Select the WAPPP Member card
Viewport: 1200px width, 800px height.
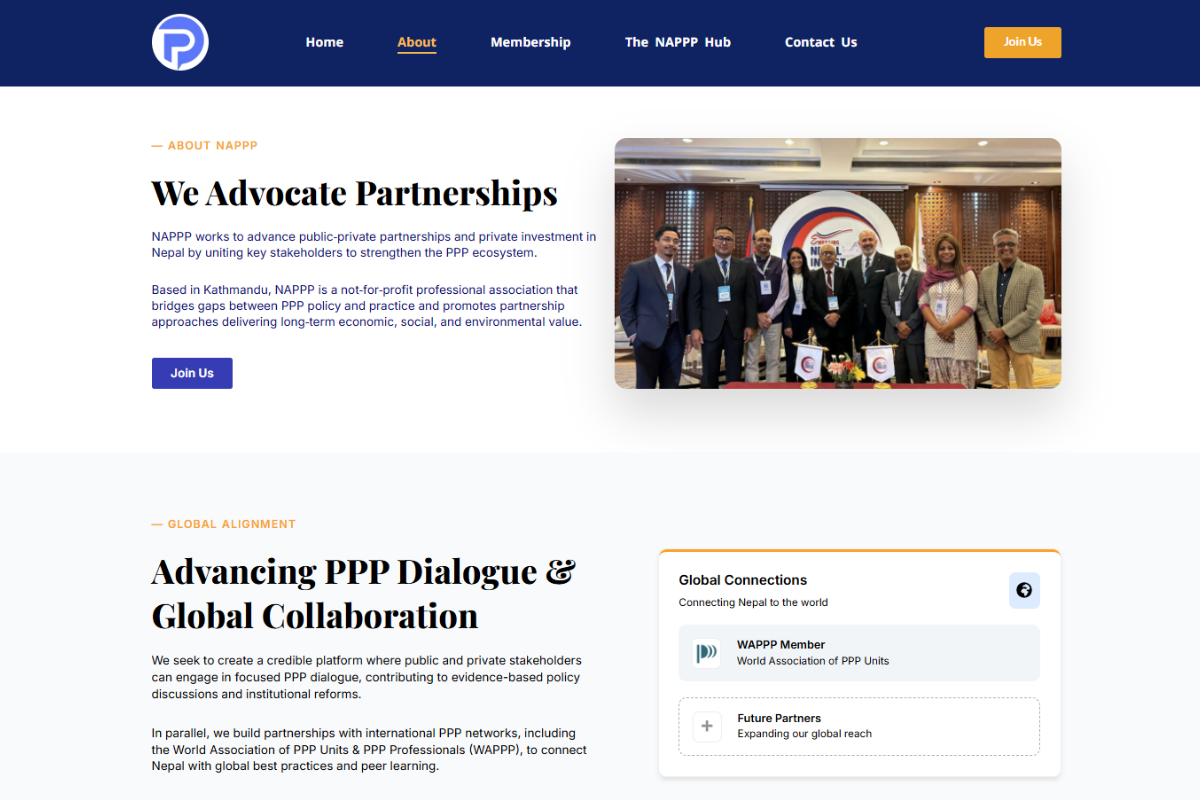coord(859,653)
